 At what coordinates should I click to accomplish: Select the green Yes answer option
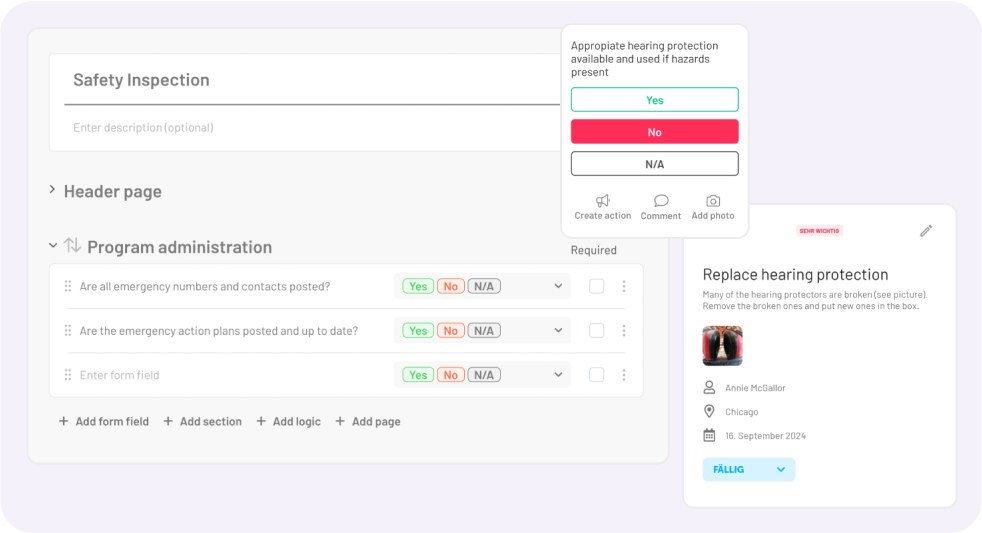coord(654,100)
